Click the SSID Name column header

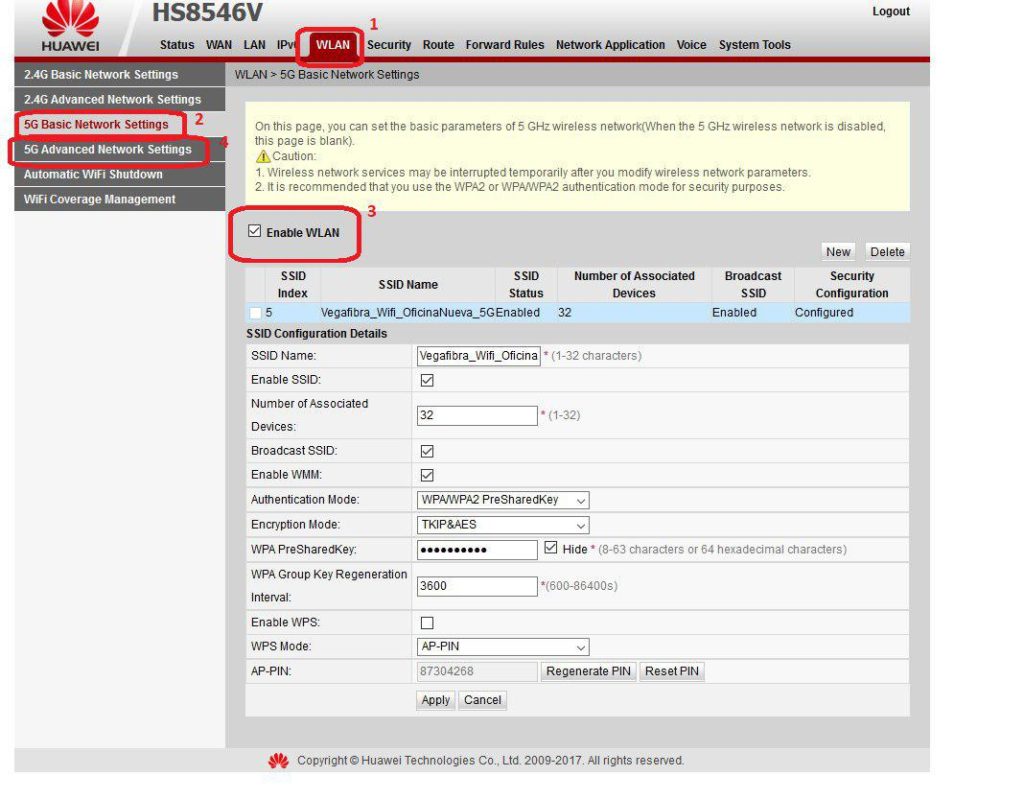(408, 285)
